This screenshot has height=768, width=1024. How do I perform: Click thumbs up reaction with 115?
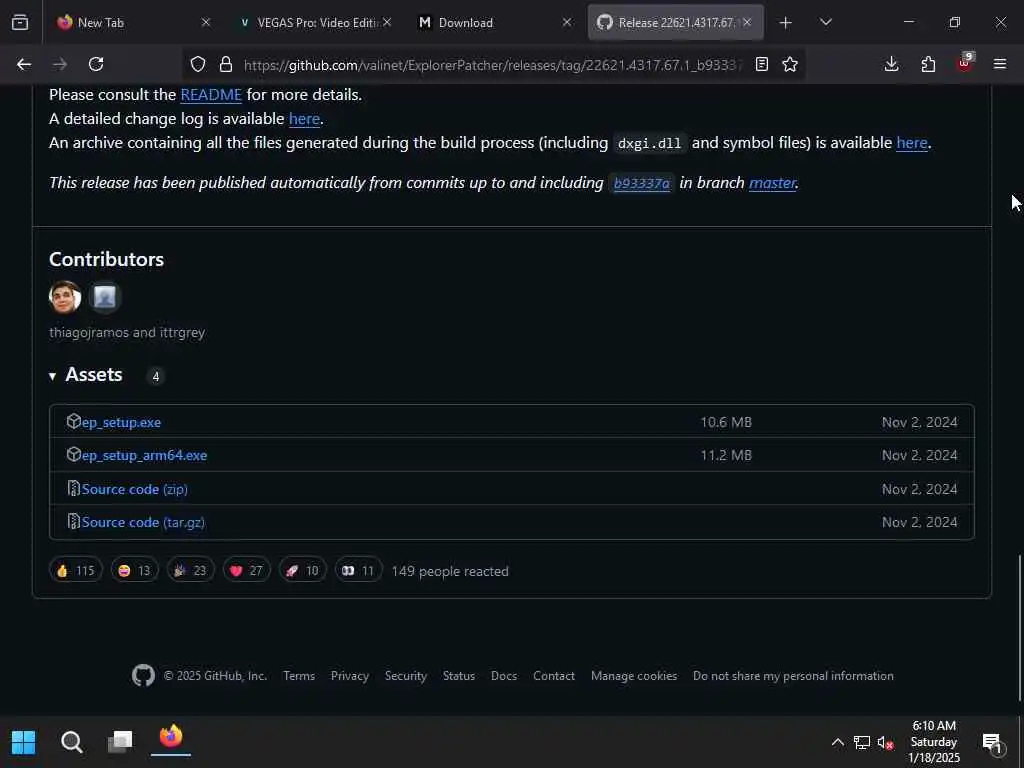[76, 571]
